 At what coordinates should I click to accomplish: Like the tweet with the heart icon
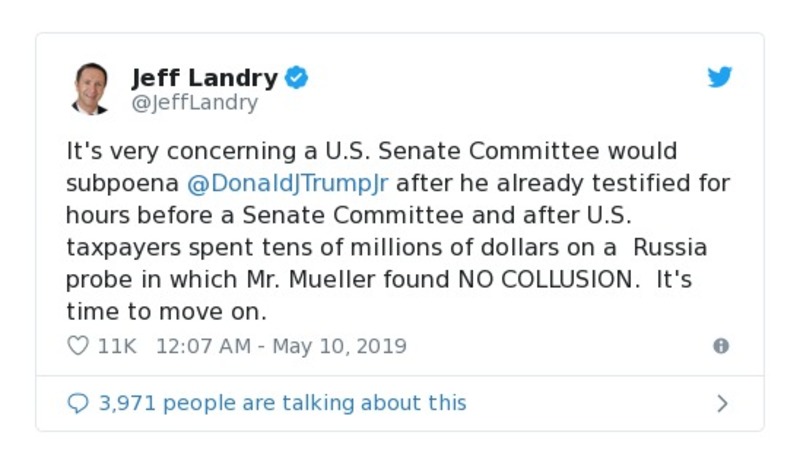point(78,346)
